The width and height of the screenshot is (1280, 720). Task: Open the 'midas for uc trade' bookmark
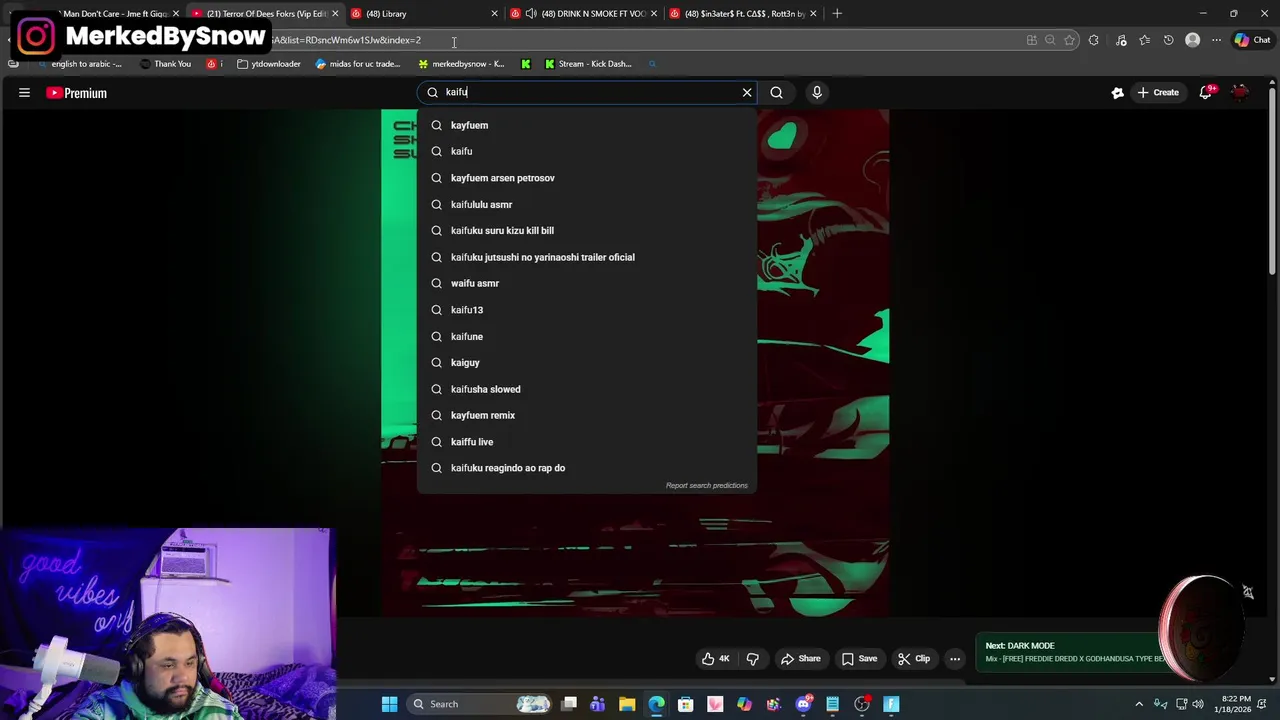pos(357,64)
